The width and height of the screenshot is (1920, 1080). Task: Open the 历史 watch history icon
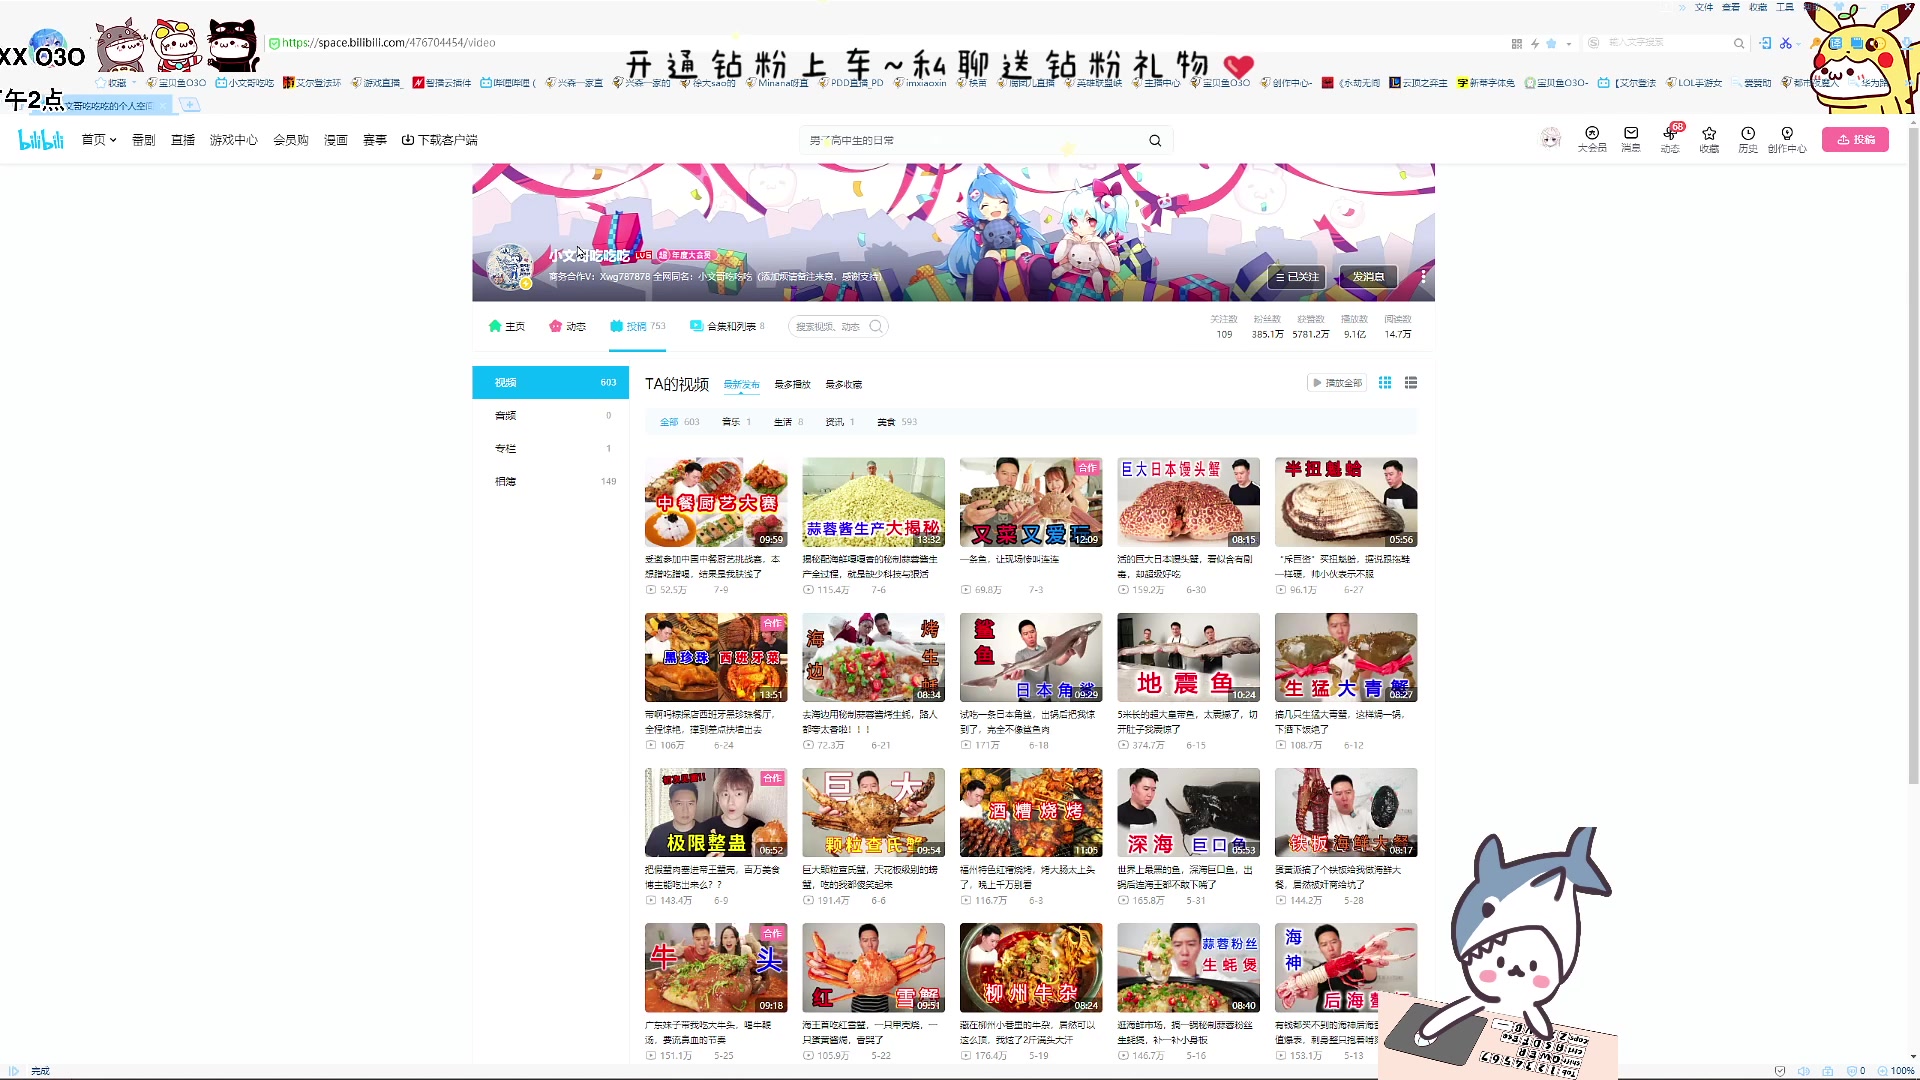[x=1747, y=139]
